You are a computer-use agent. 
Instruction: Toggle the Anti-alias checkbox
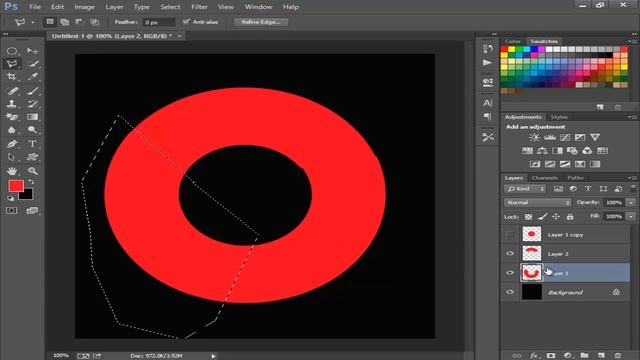tap(186, 22)
